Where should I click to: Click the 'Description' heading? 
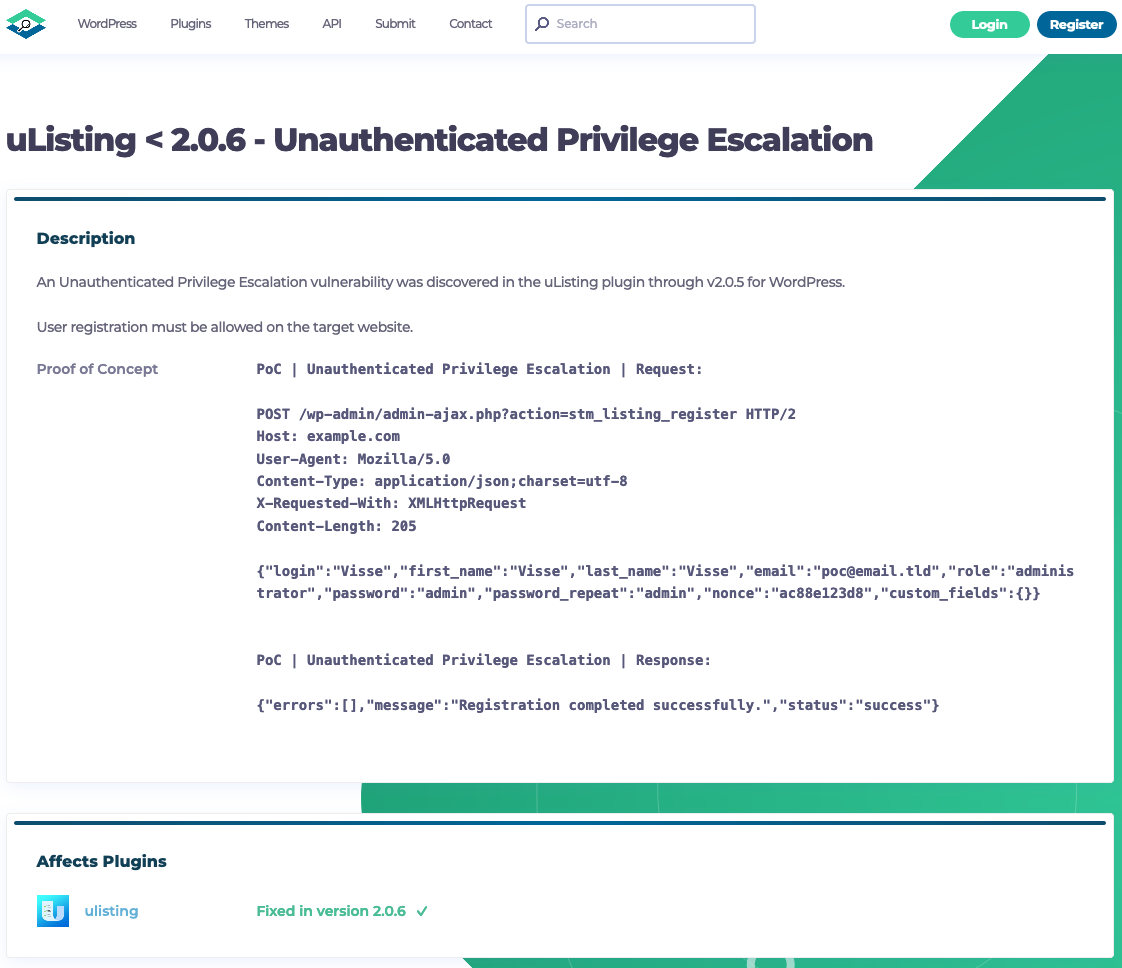[x=86, y=238]
